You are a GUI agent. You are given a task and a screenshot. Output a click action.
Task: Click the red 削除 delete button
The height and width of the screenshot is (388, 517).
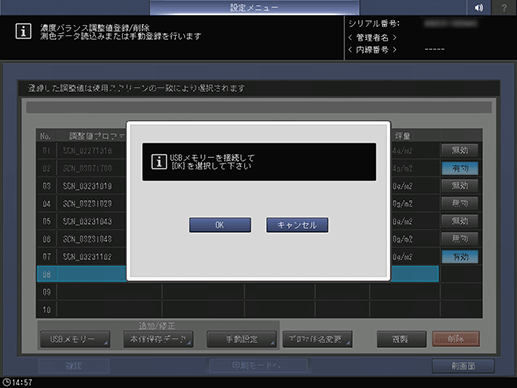456,339
